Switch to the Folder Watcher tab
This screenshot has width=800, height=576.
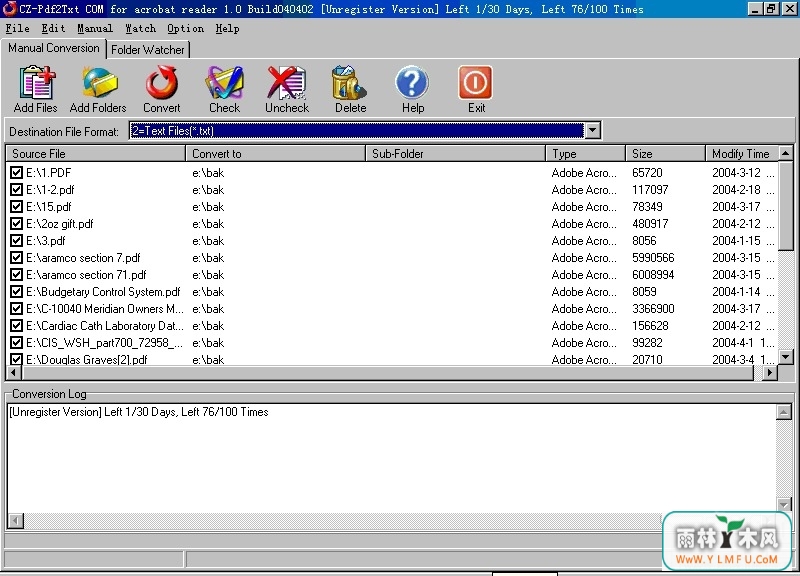(x=147, y=50)
